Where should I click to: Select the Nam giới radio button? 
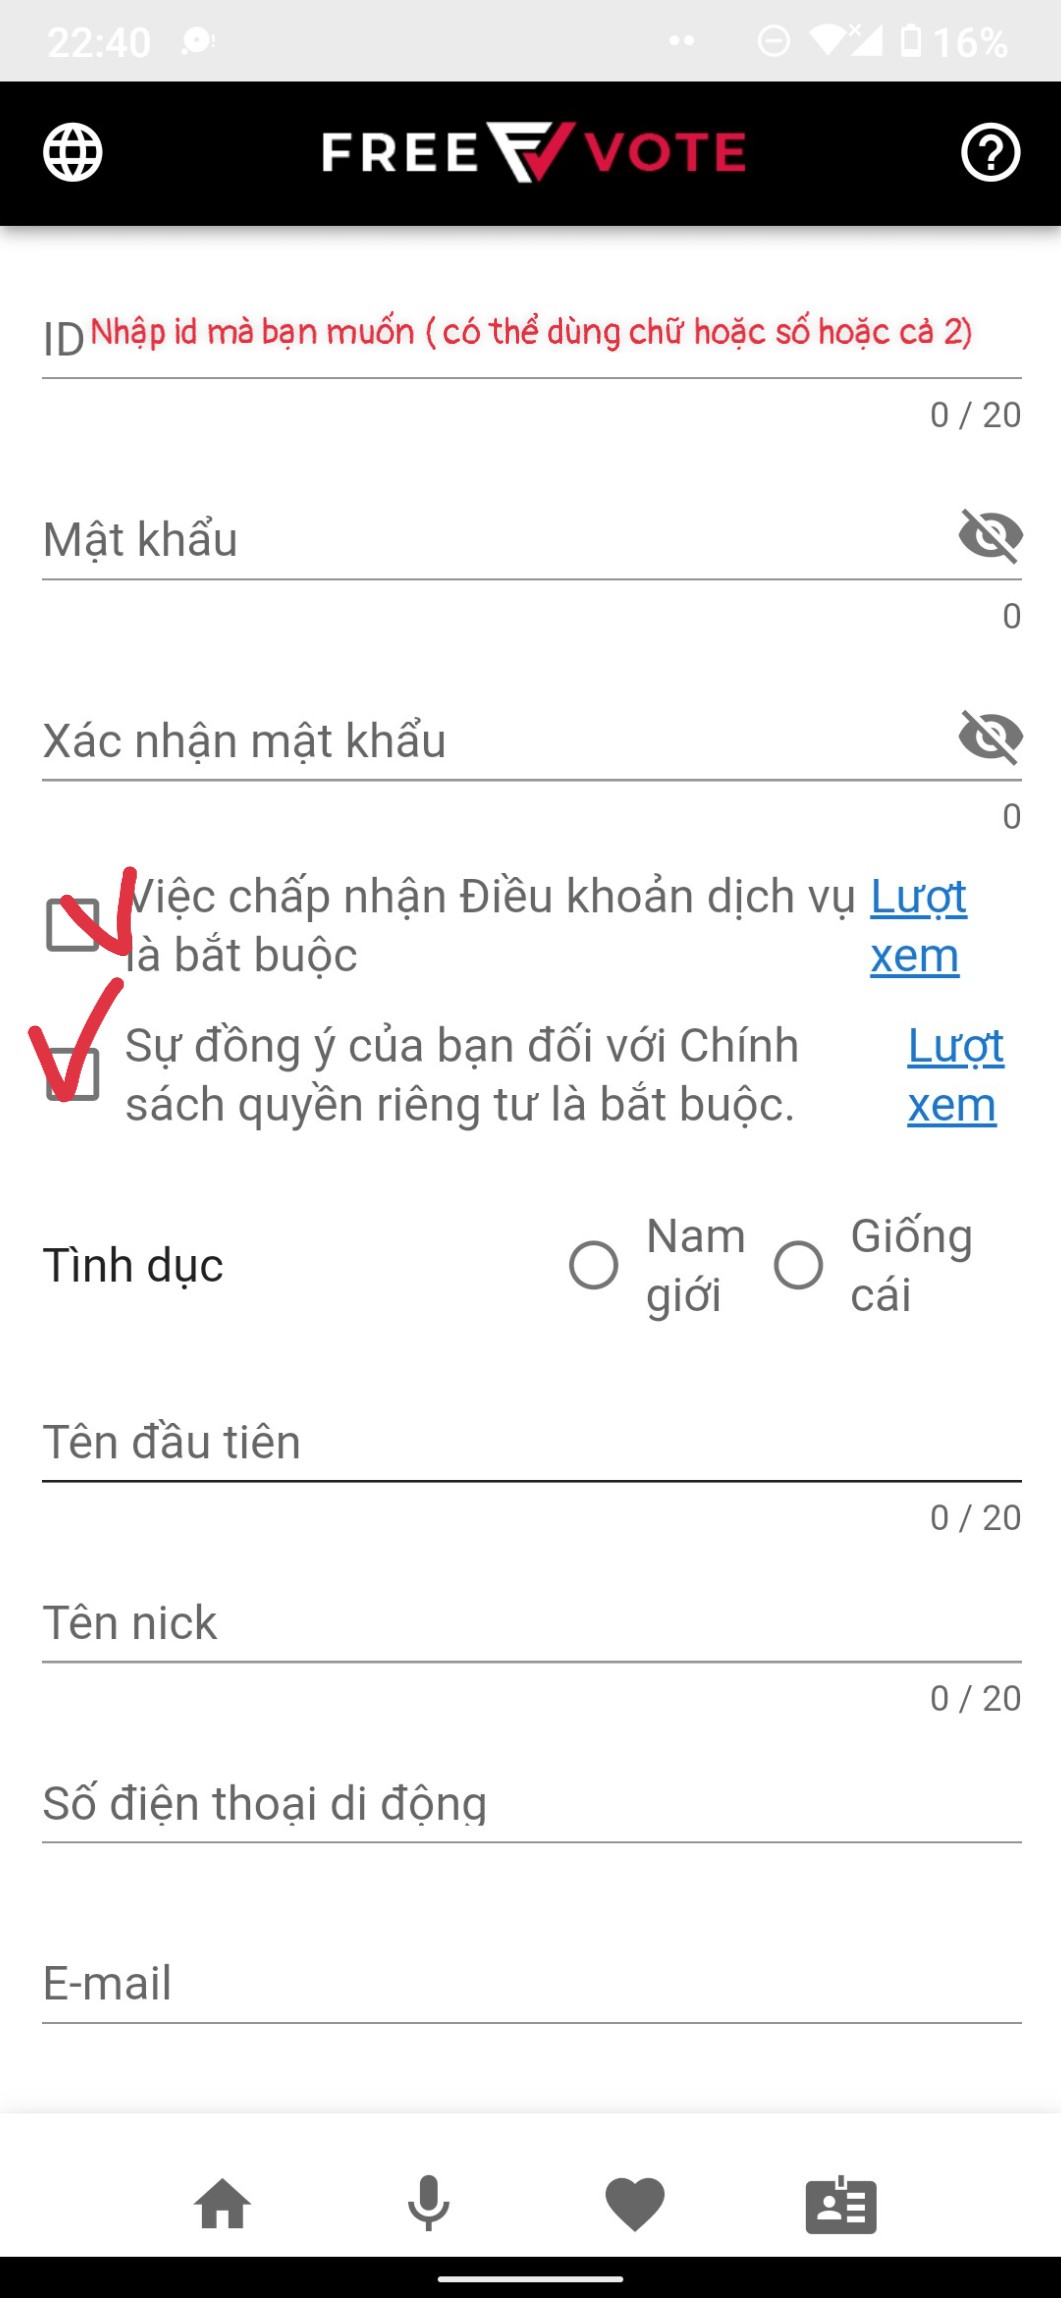coord(593,1265)
